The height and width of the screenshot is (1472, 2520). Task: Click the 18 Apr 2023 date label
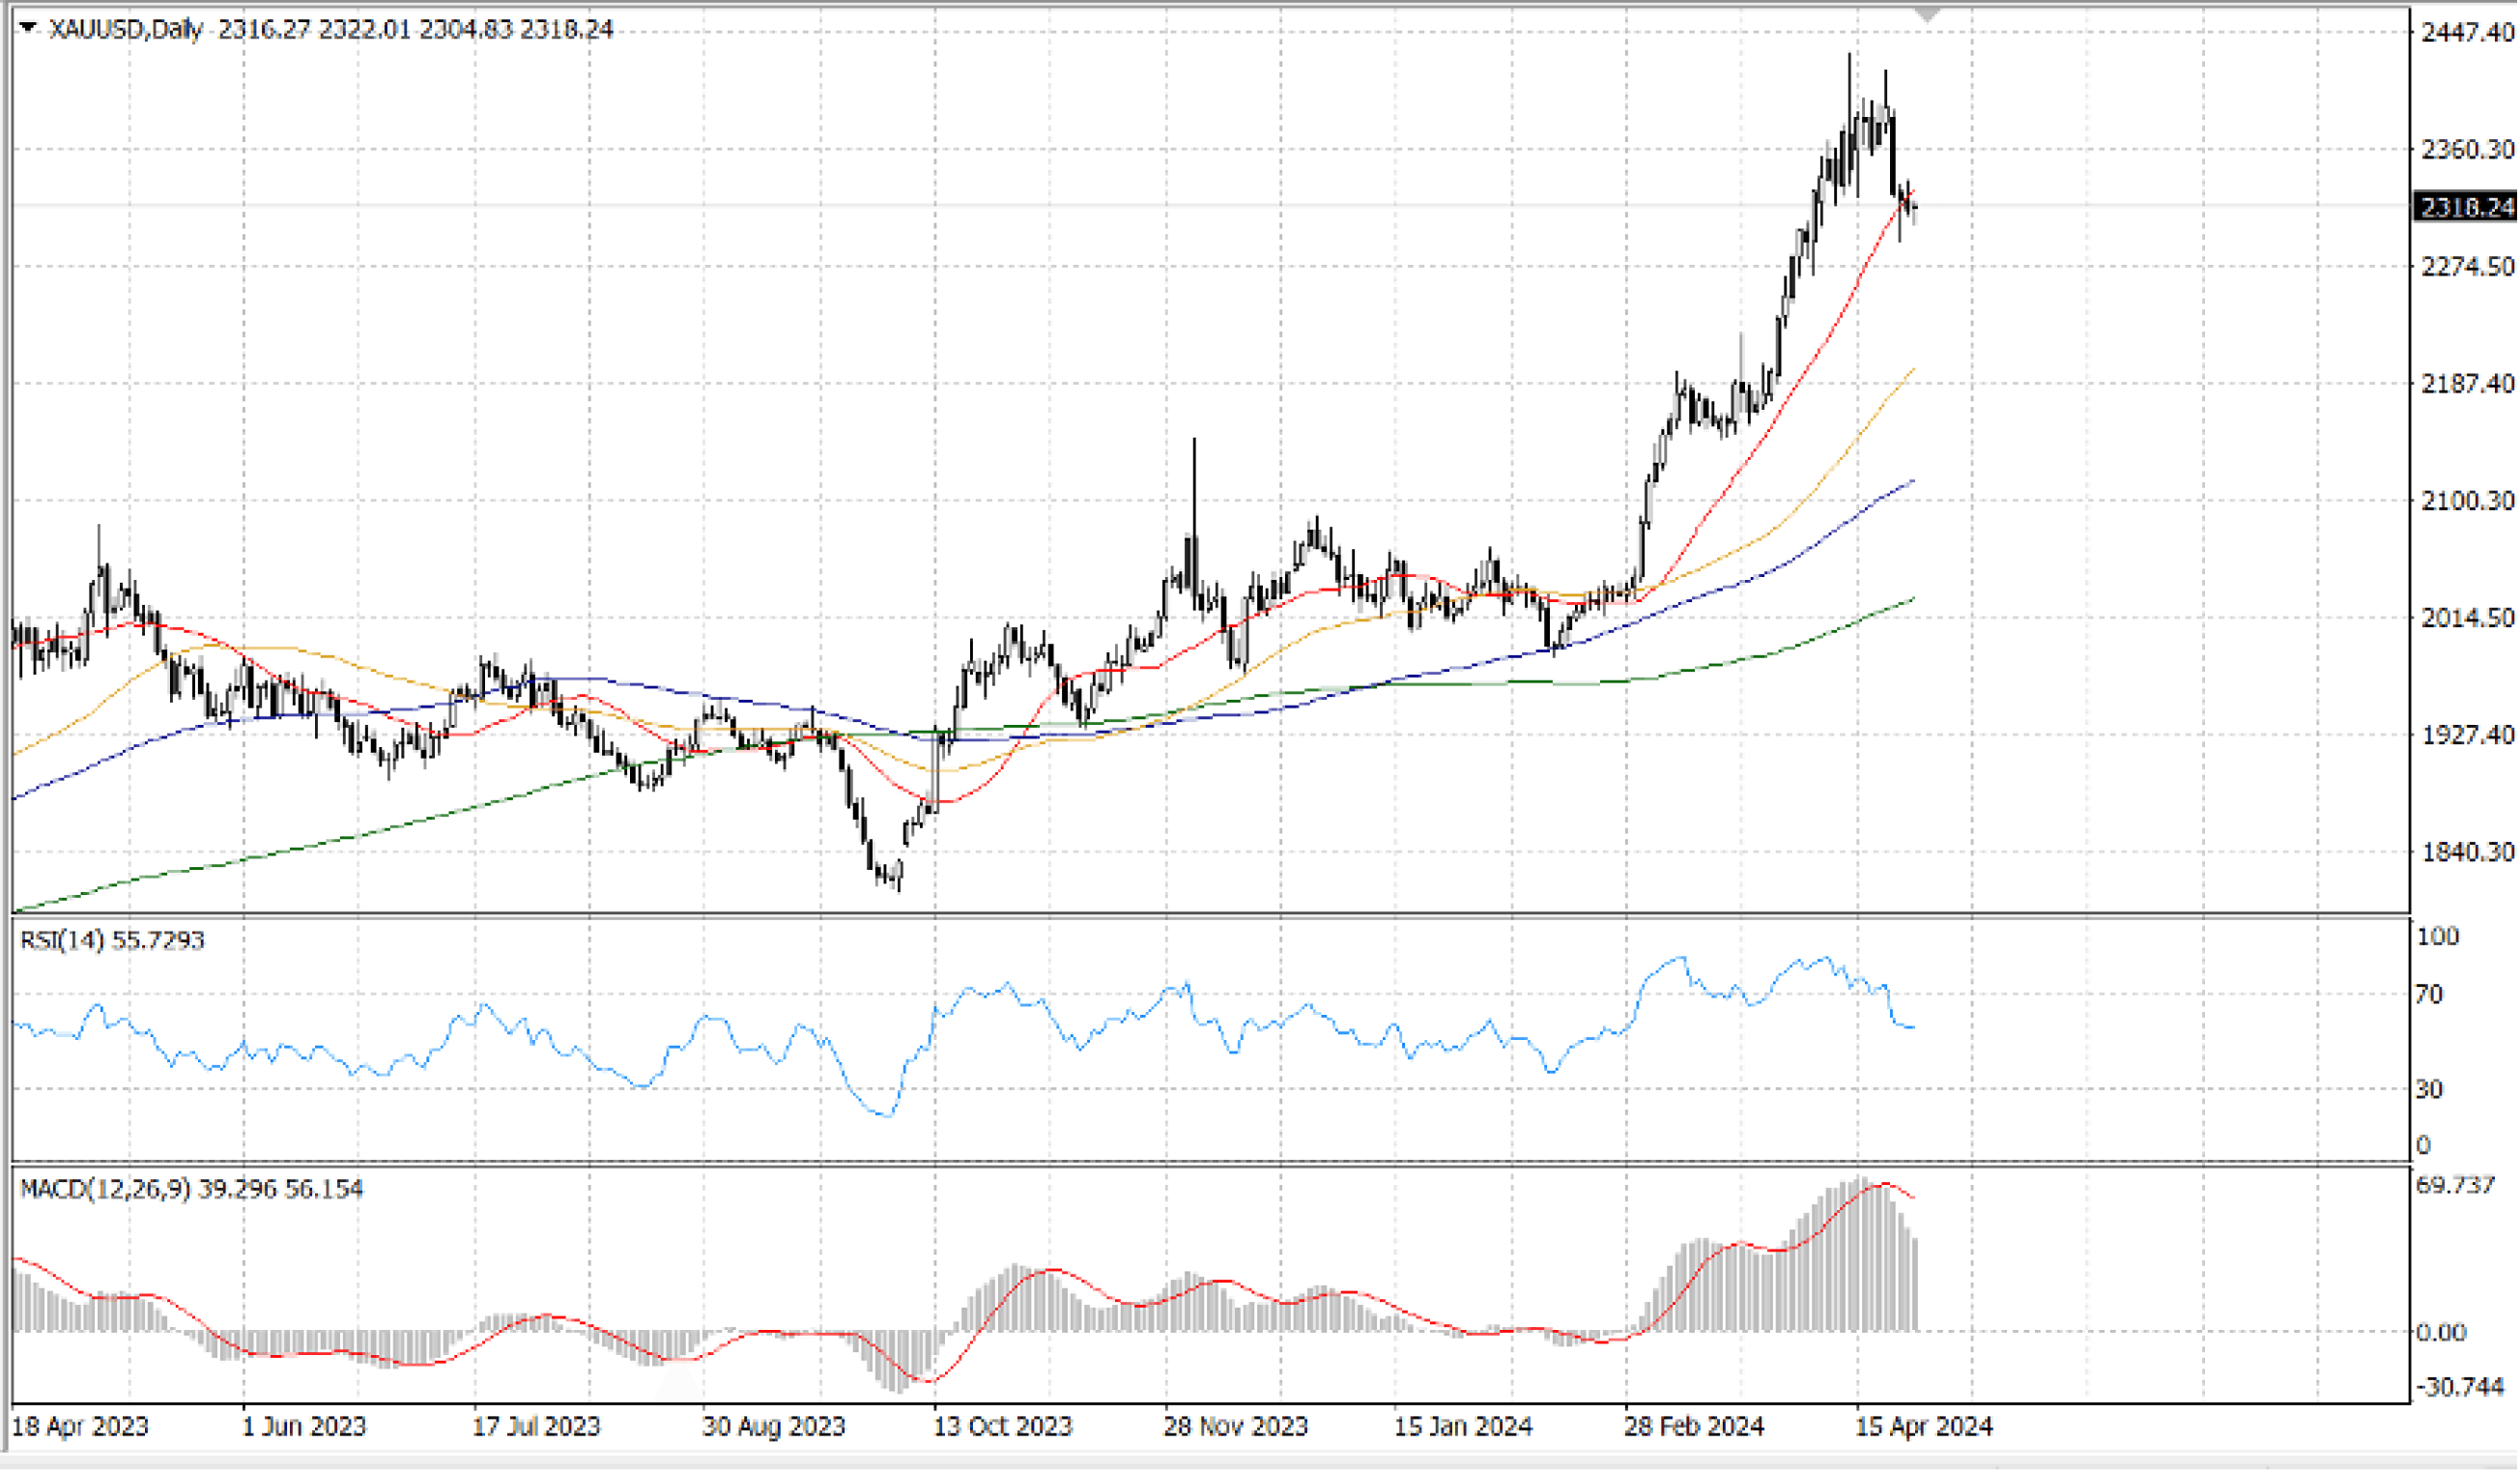point(80,1426)
